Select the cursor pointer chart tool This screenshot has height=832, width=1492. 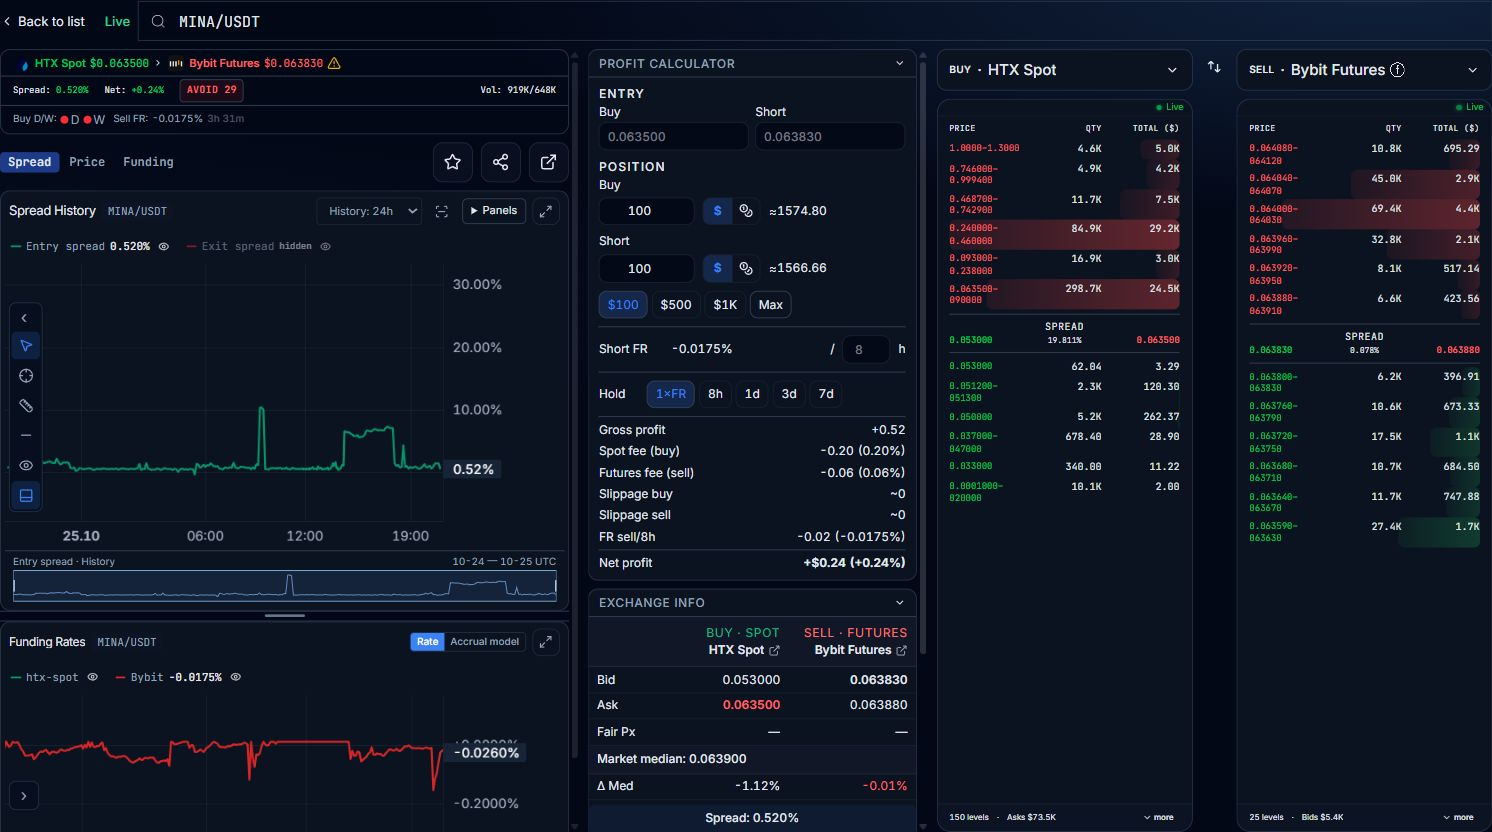[26, 346]
